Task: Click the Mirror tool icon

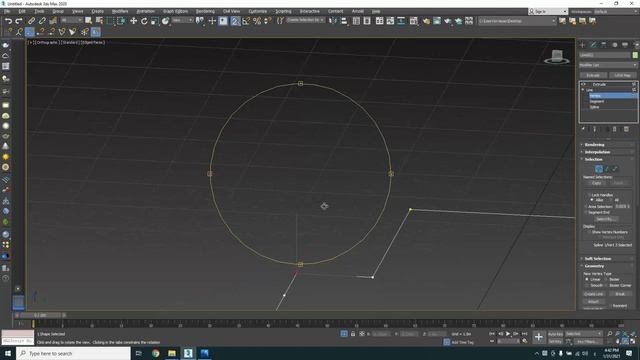Action: click(333, 21)
